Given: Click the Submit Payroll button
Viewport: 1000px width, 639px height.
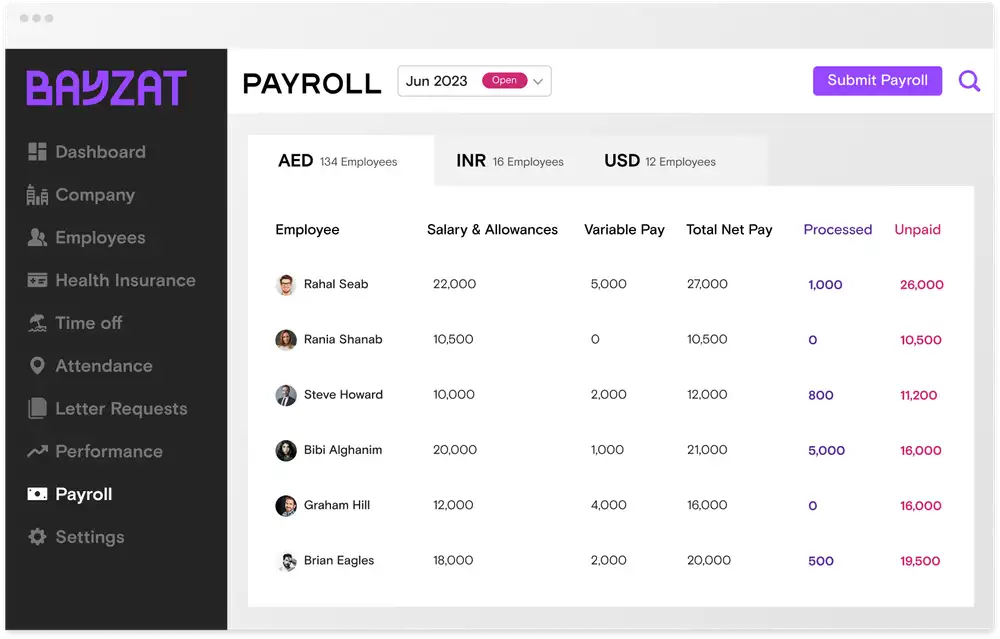Looking at the screenshot, I should 877,81.
